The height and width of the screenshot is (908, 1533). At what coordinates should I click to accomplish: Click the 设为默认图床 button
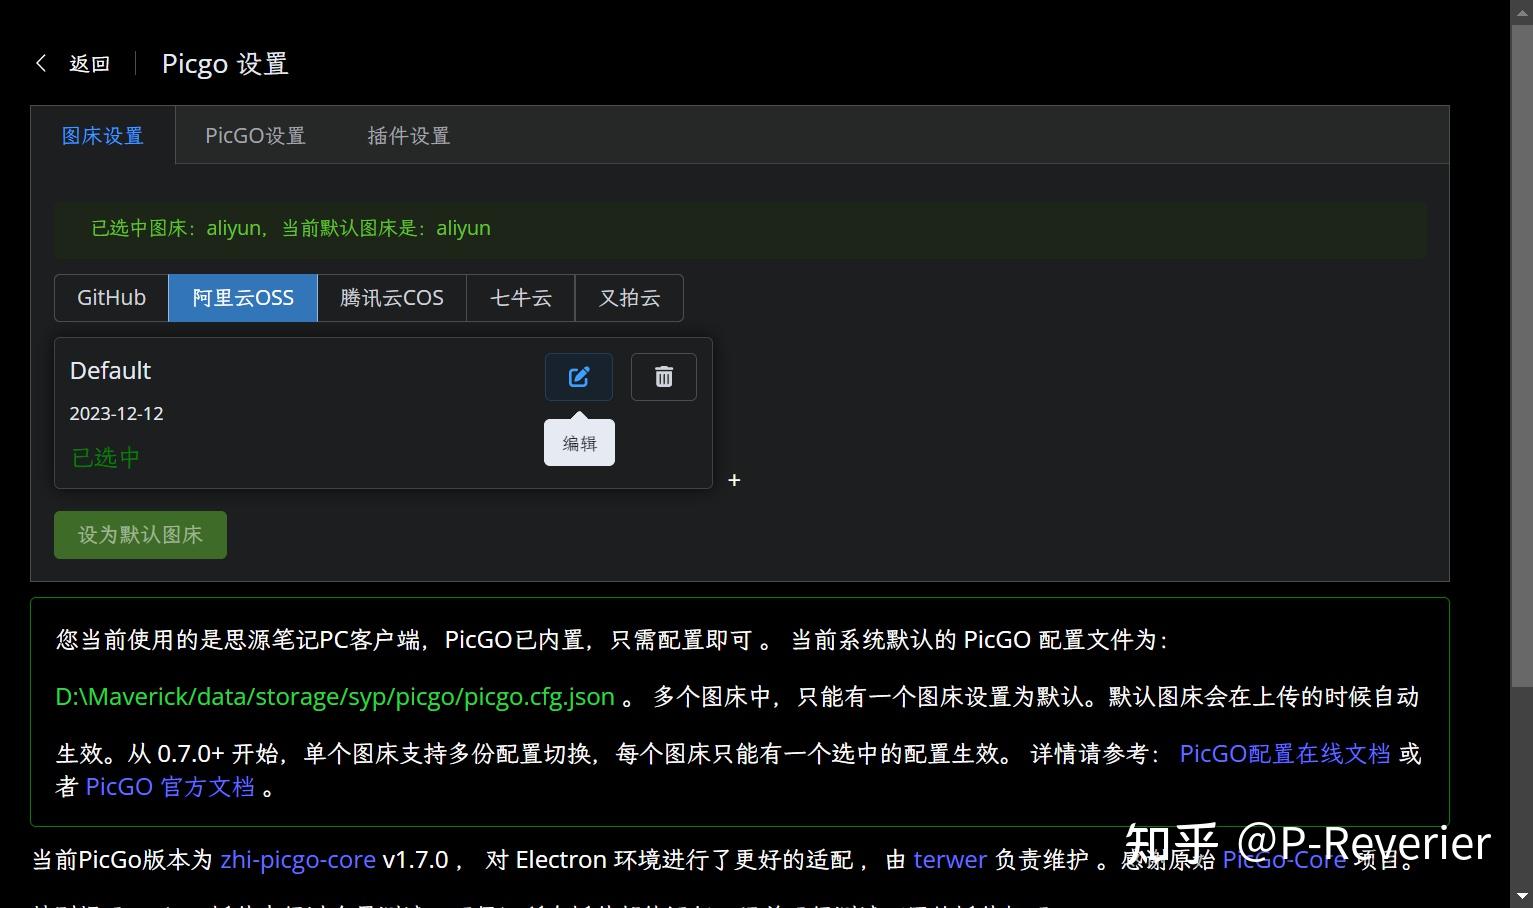click(x=140, y=534)
